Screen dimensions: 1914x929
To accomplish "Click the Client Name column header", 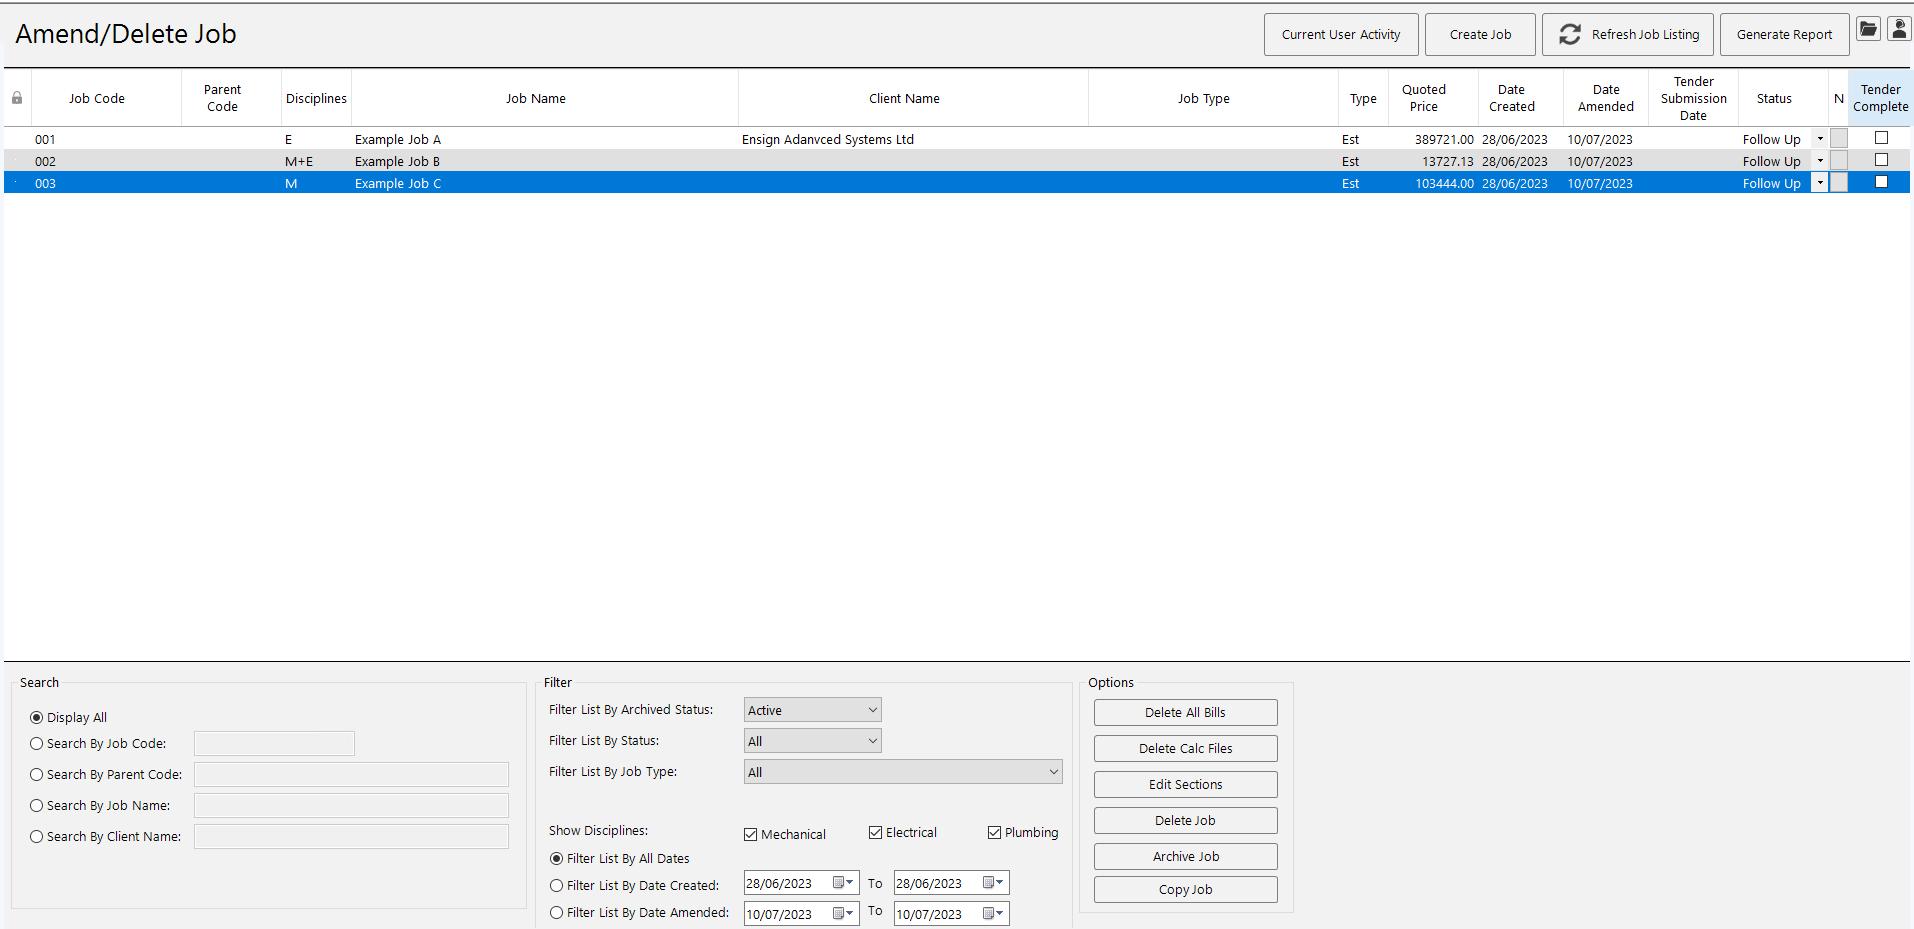I will click(x=904, y=97).
